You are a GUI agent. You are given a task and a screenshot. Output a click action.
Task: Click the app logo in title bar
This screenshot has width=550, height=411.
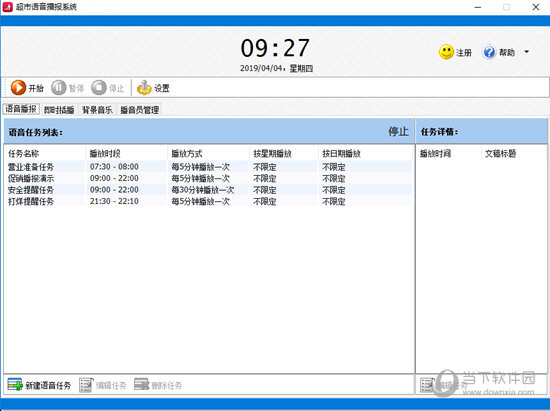(7, 7)
